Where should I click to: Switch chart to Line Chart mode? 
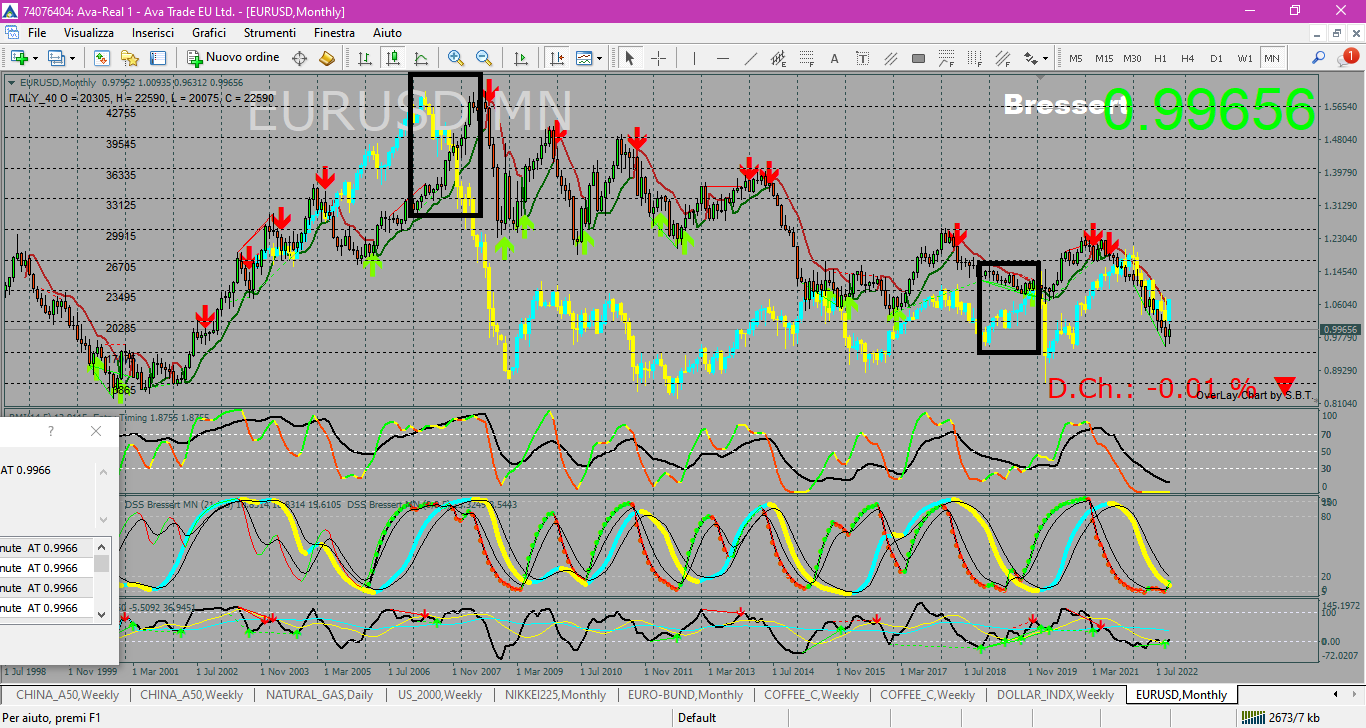point(421,58)
